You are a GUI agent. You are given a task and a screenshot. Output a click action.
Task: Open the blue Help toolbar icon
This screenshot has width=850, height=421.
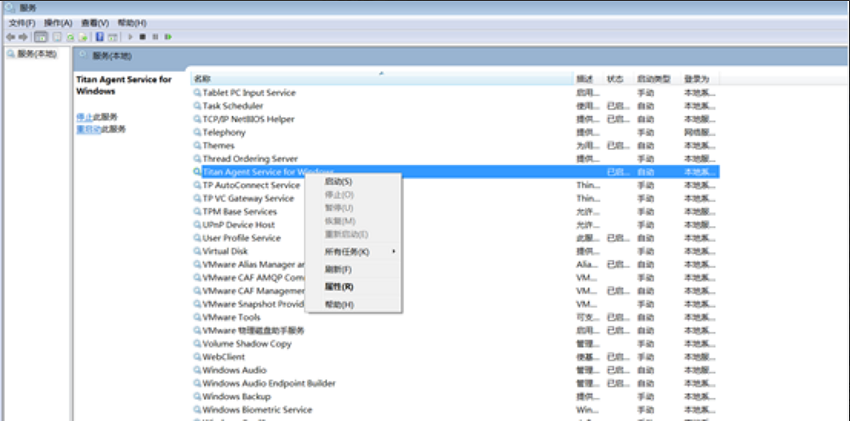pyautogui.click(x=100, y=37)
